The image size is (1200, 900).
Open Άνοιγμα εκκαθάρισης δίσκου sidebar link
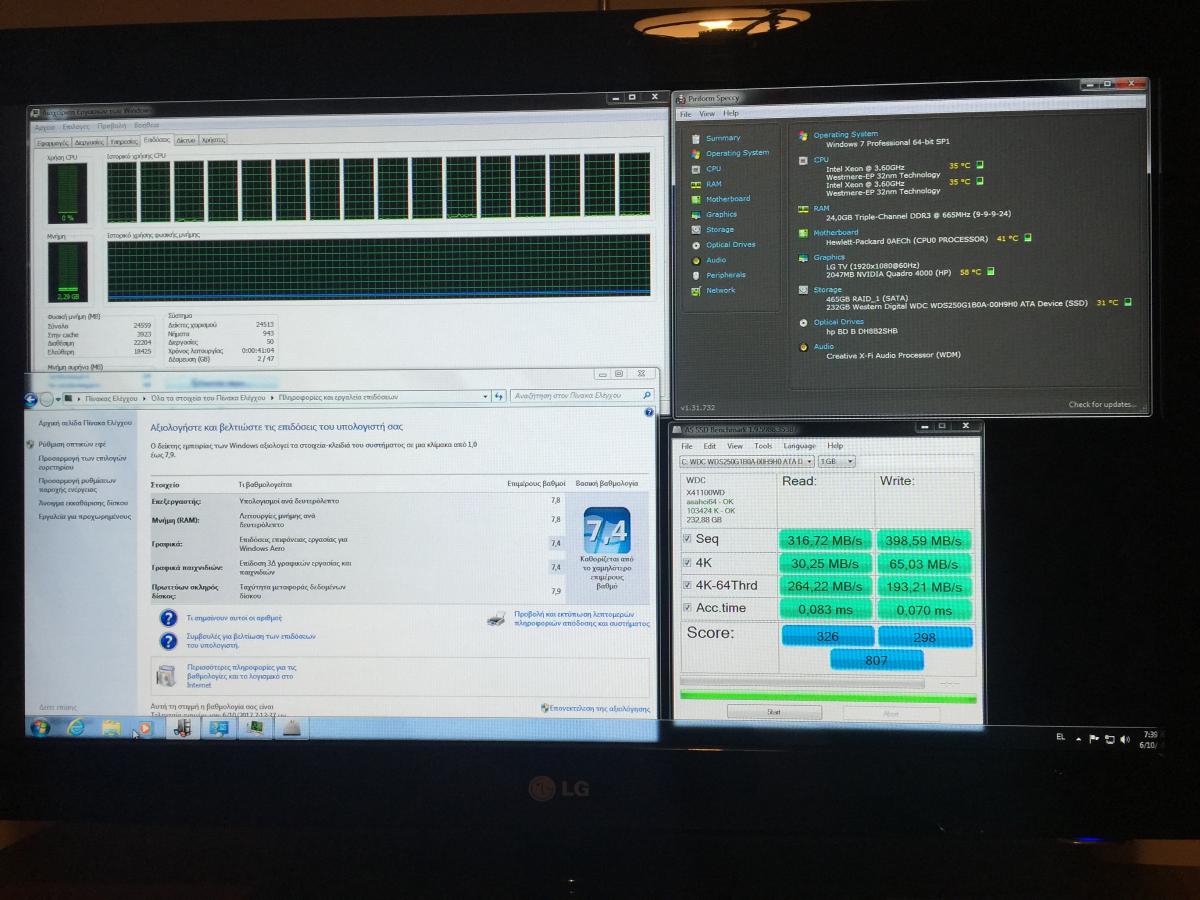[83, 503]
